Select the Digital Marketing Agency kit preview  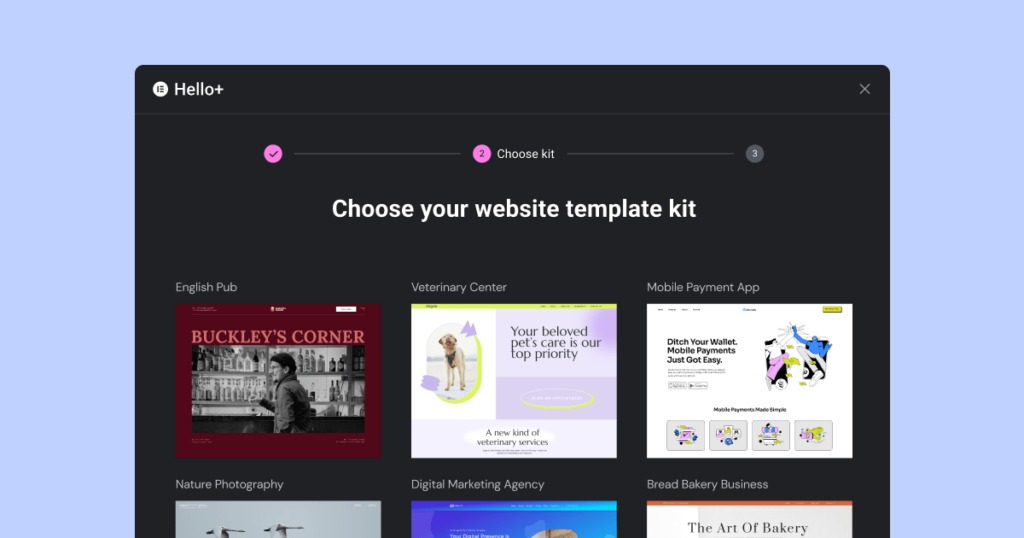[514, 520]
